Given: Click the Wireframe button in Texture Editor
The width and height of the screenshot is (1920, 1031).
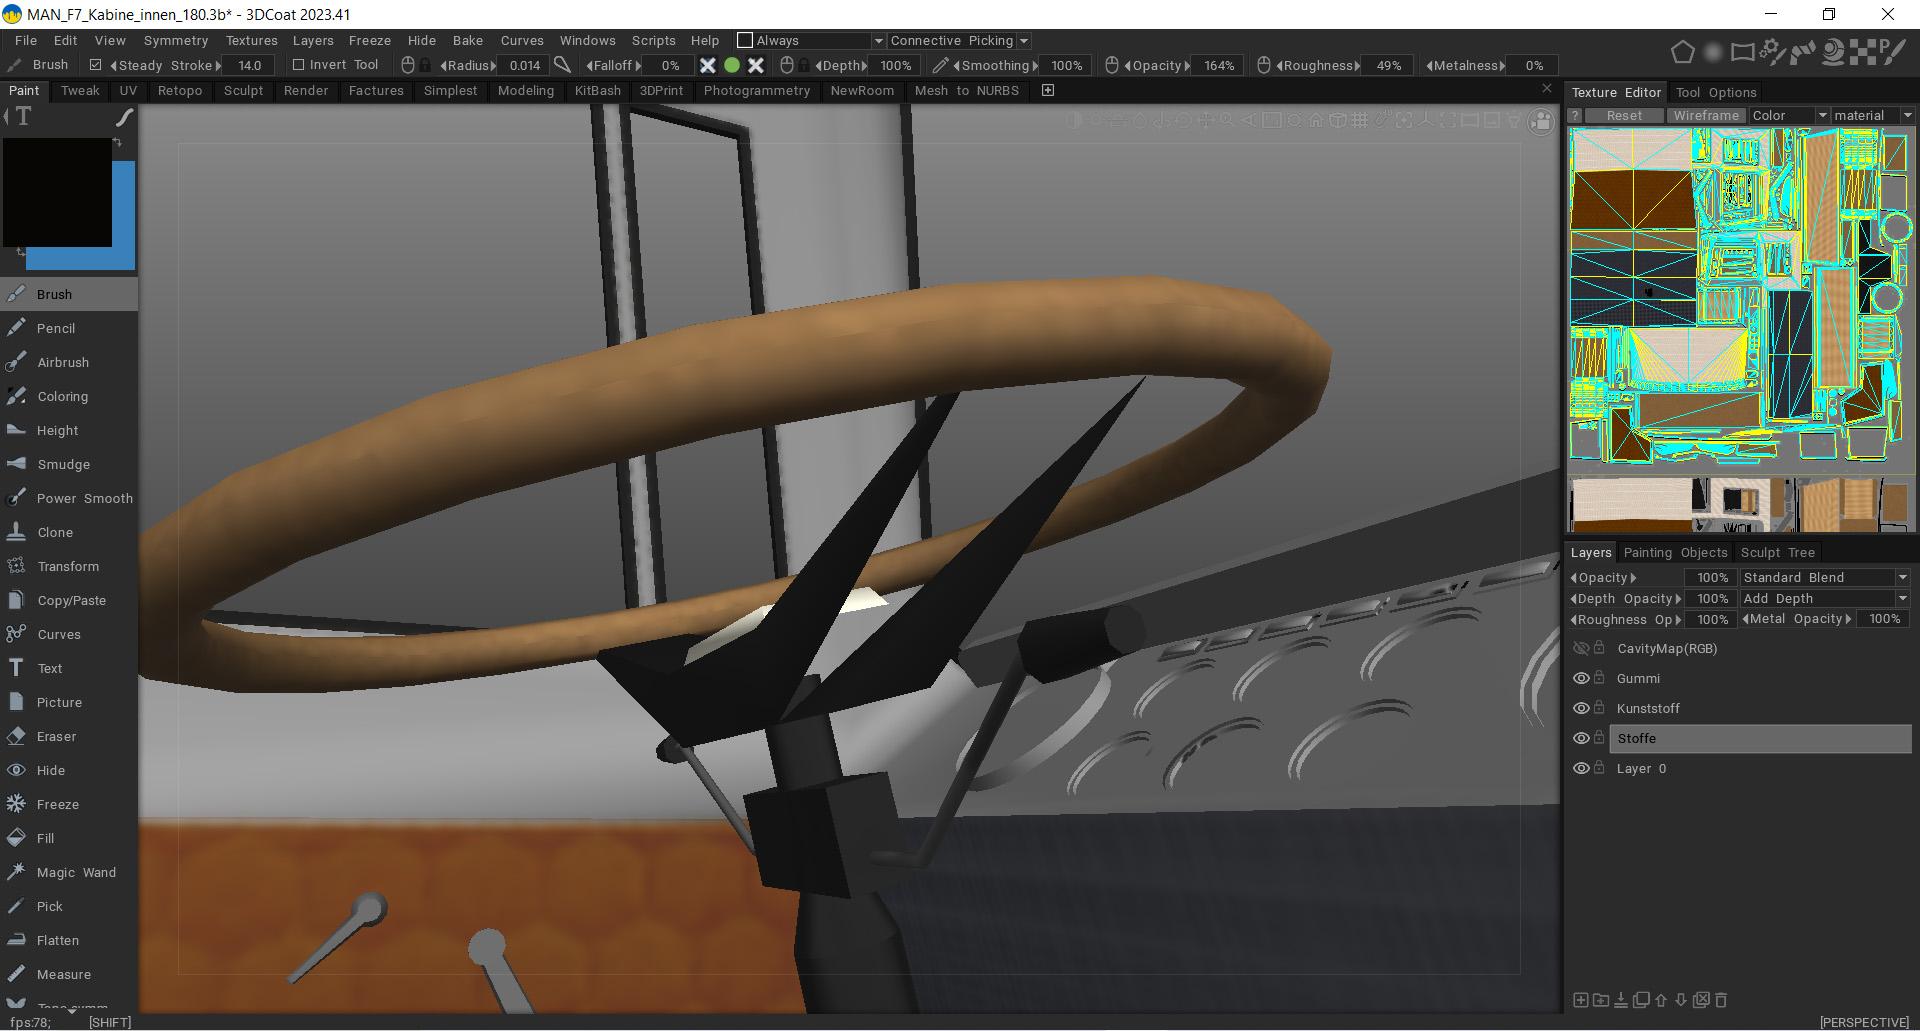Looking at the screenshot, I should point(1705,116).
